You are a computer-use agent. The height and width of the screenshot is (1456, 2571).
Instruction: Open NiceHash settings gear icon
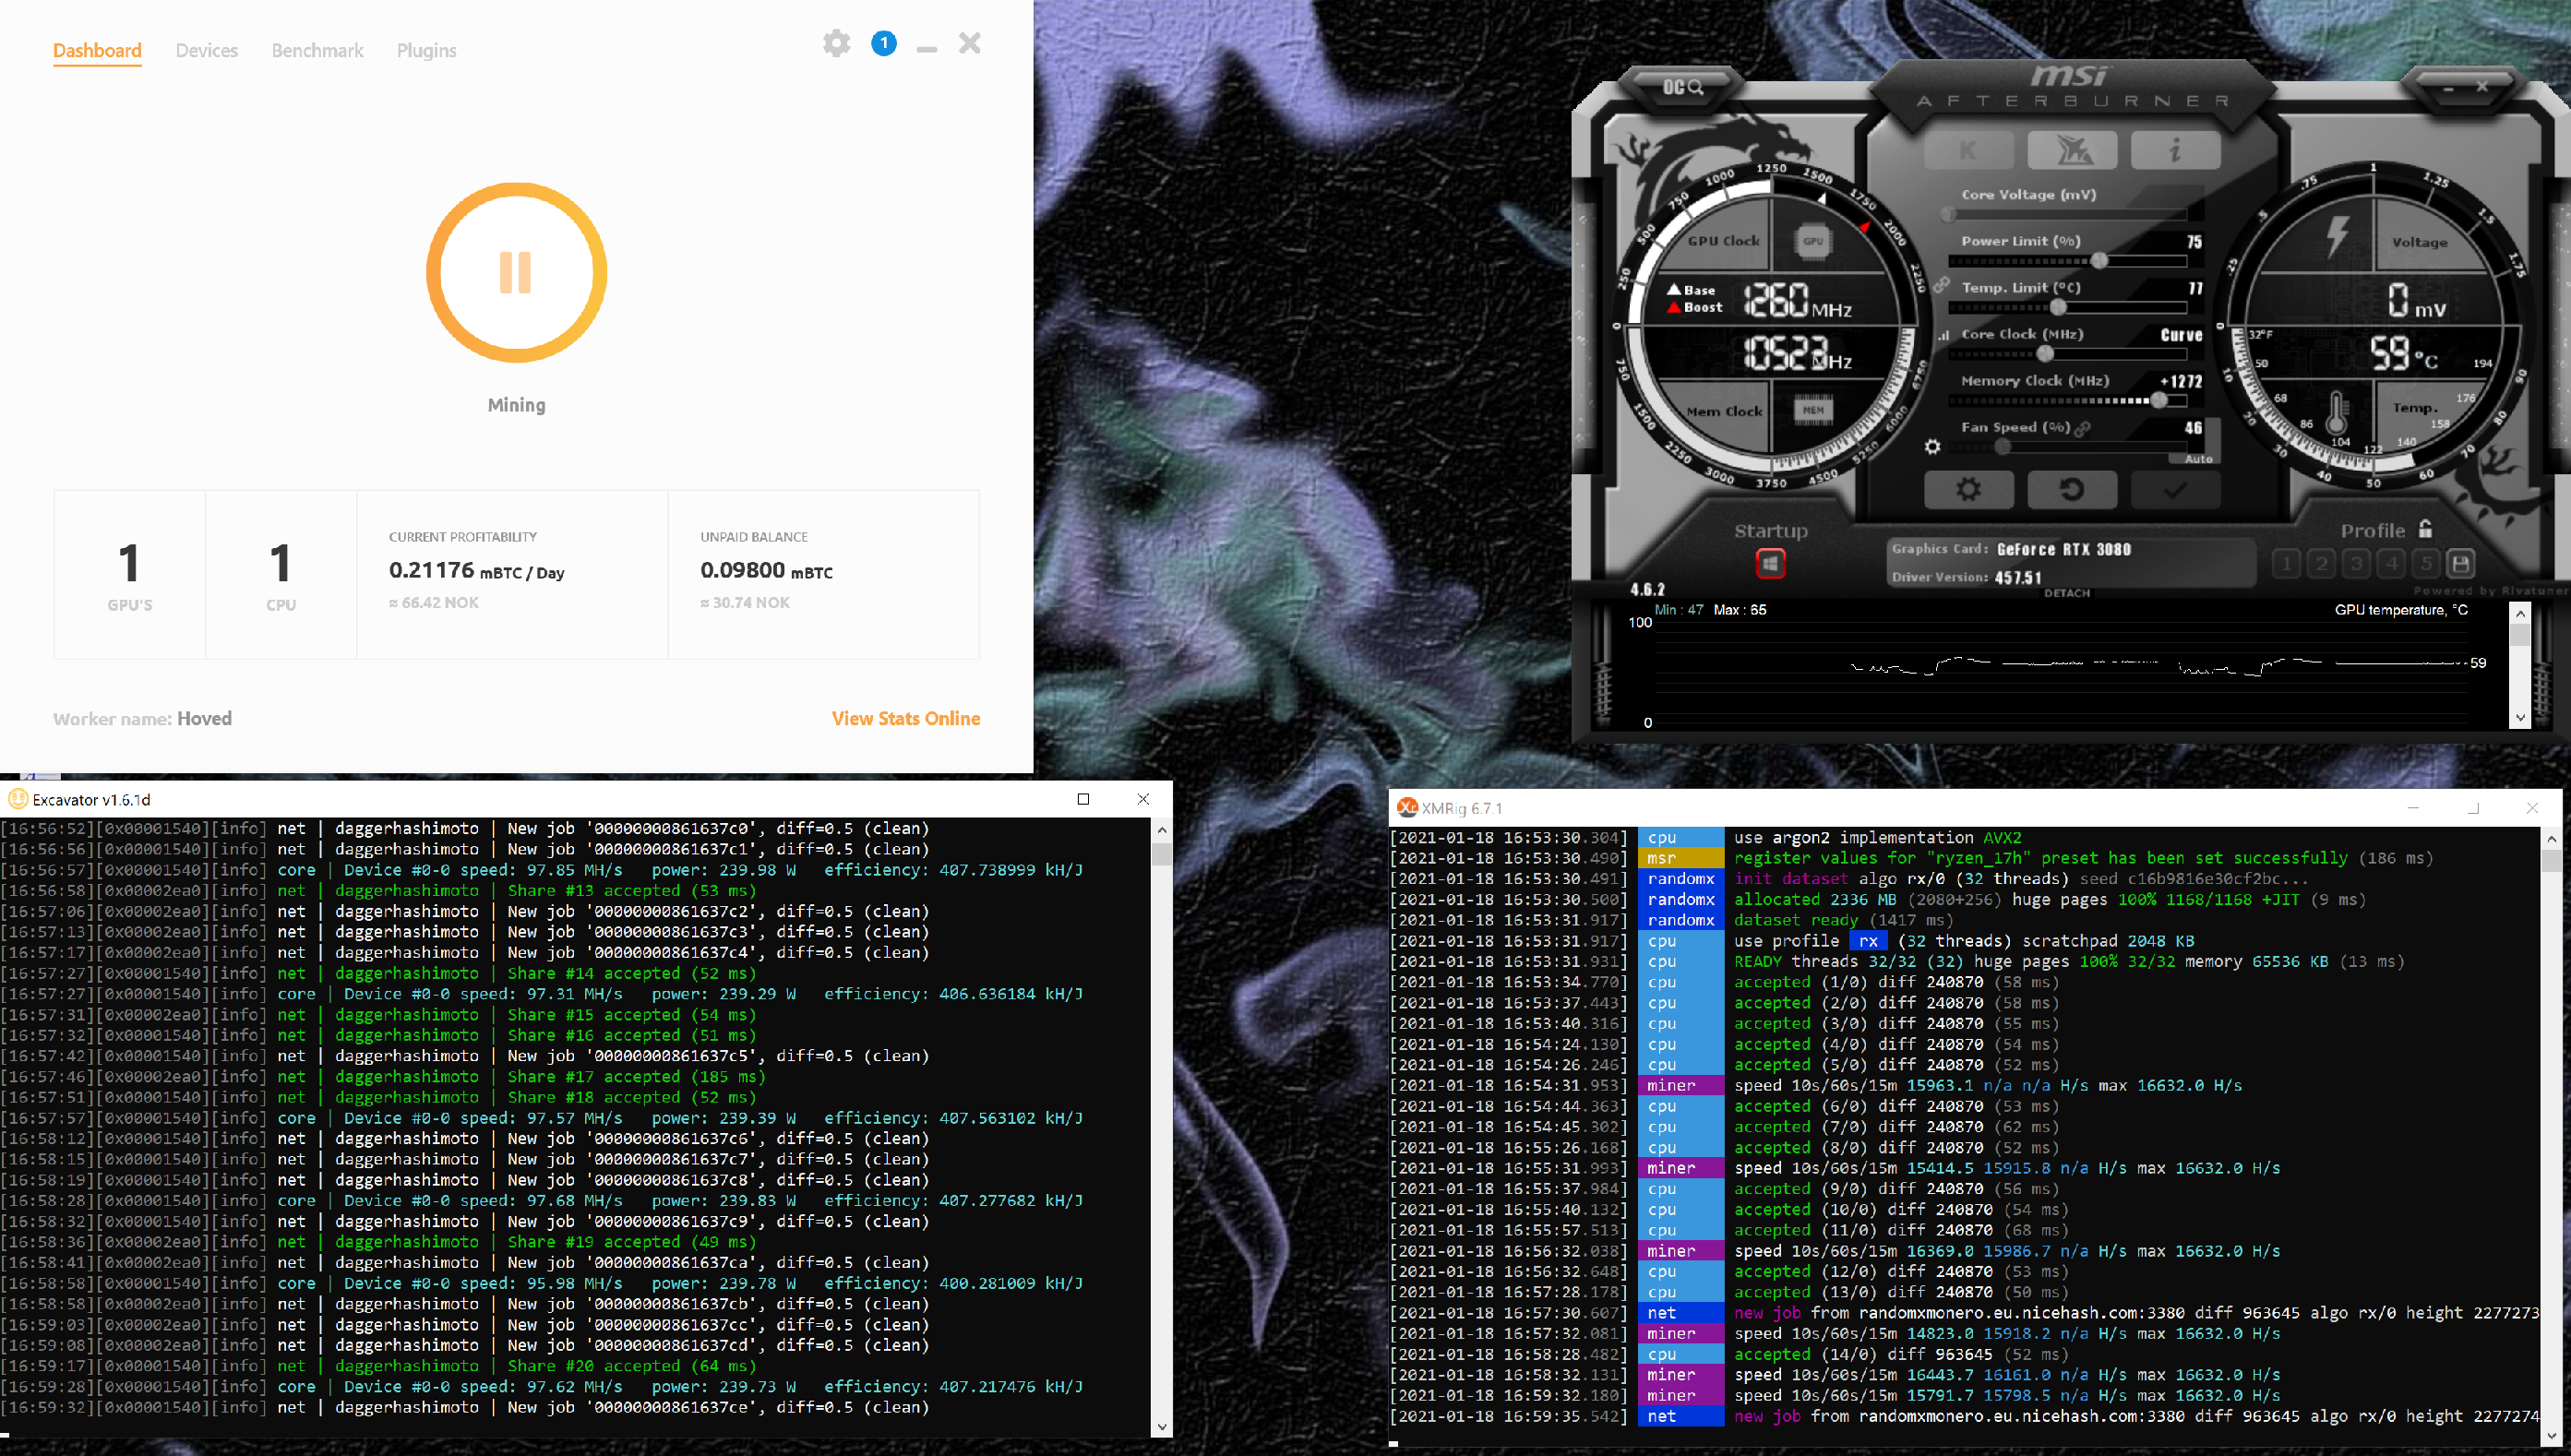pos(836,43)
